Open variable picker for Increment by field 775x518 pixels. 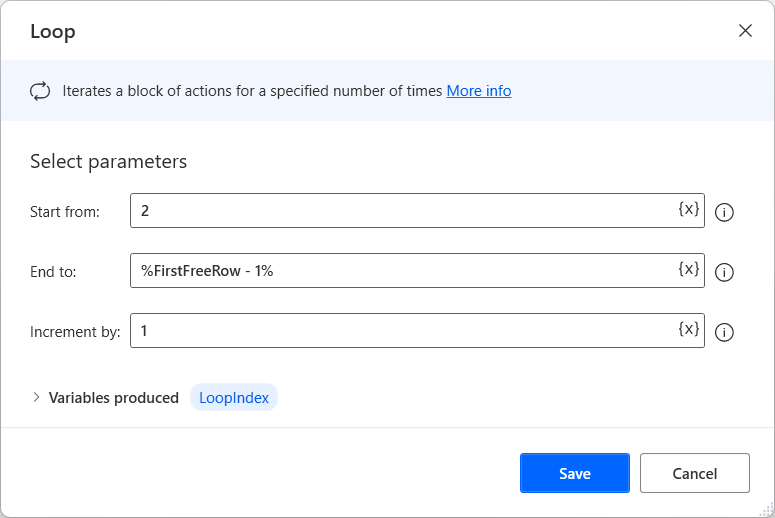tap(688, 330)
